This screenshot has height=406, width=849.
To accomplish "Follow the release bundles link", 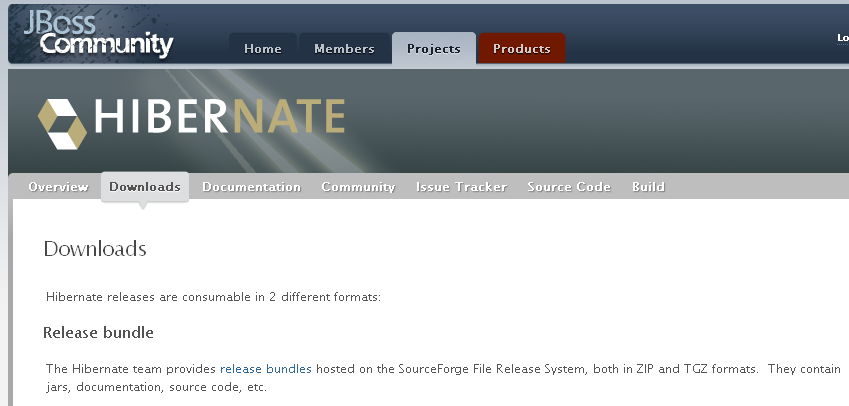I will [266, 369].
